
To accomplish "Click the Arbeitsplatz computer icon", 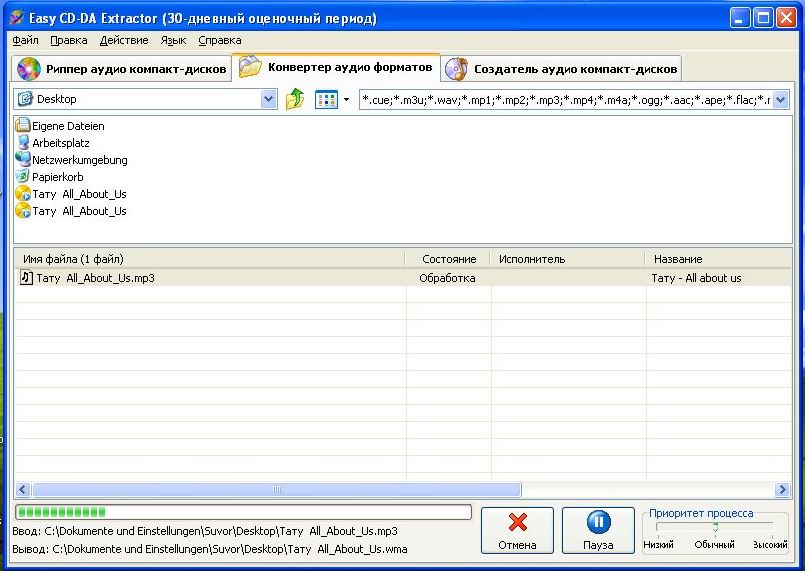I will [23, 142].
